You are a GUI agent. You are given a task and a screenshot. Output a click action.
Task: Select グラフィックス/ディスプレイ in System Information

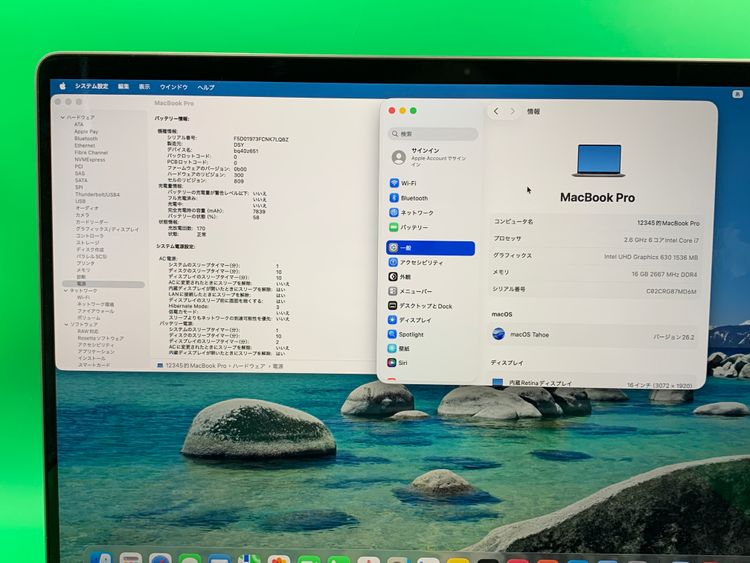coord(108,229)
